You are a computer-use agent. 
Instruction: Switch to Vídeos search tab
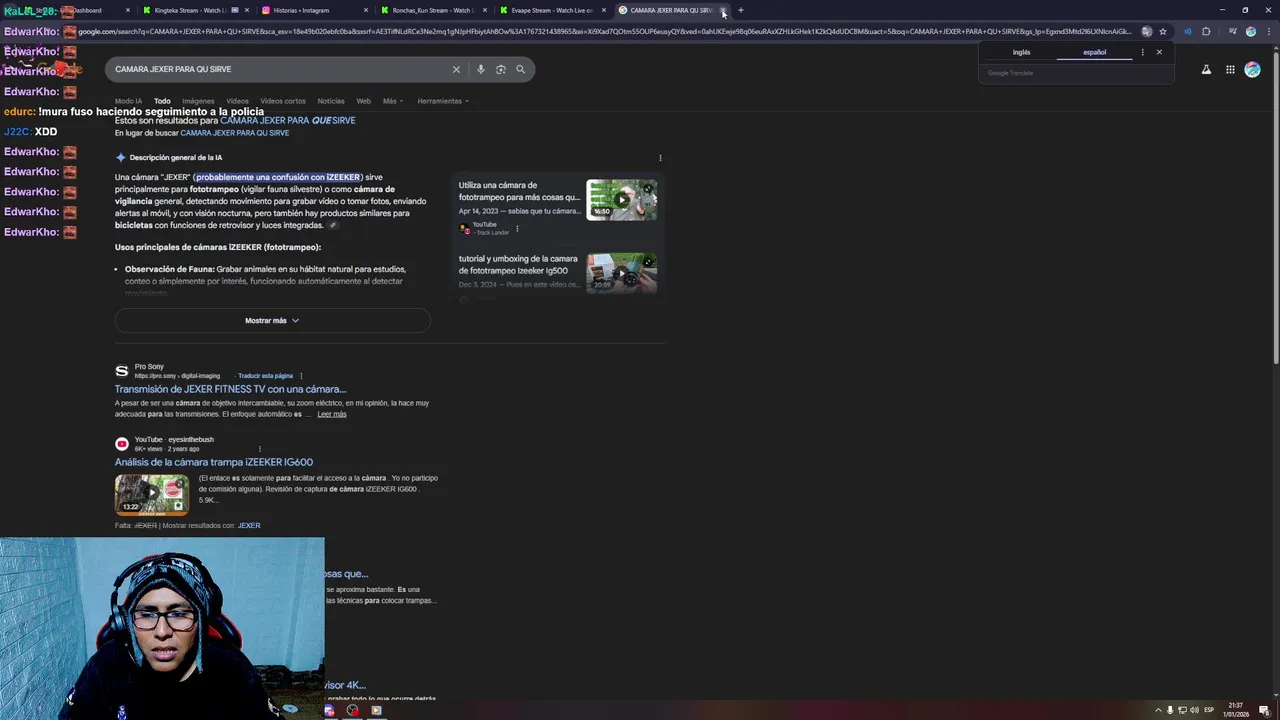click(x=237, y=101)
